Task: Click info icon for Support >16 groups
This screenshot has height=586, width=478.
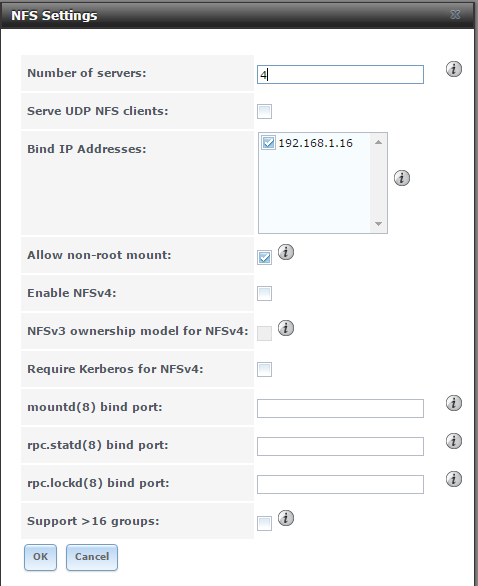Action: (286, 518)
